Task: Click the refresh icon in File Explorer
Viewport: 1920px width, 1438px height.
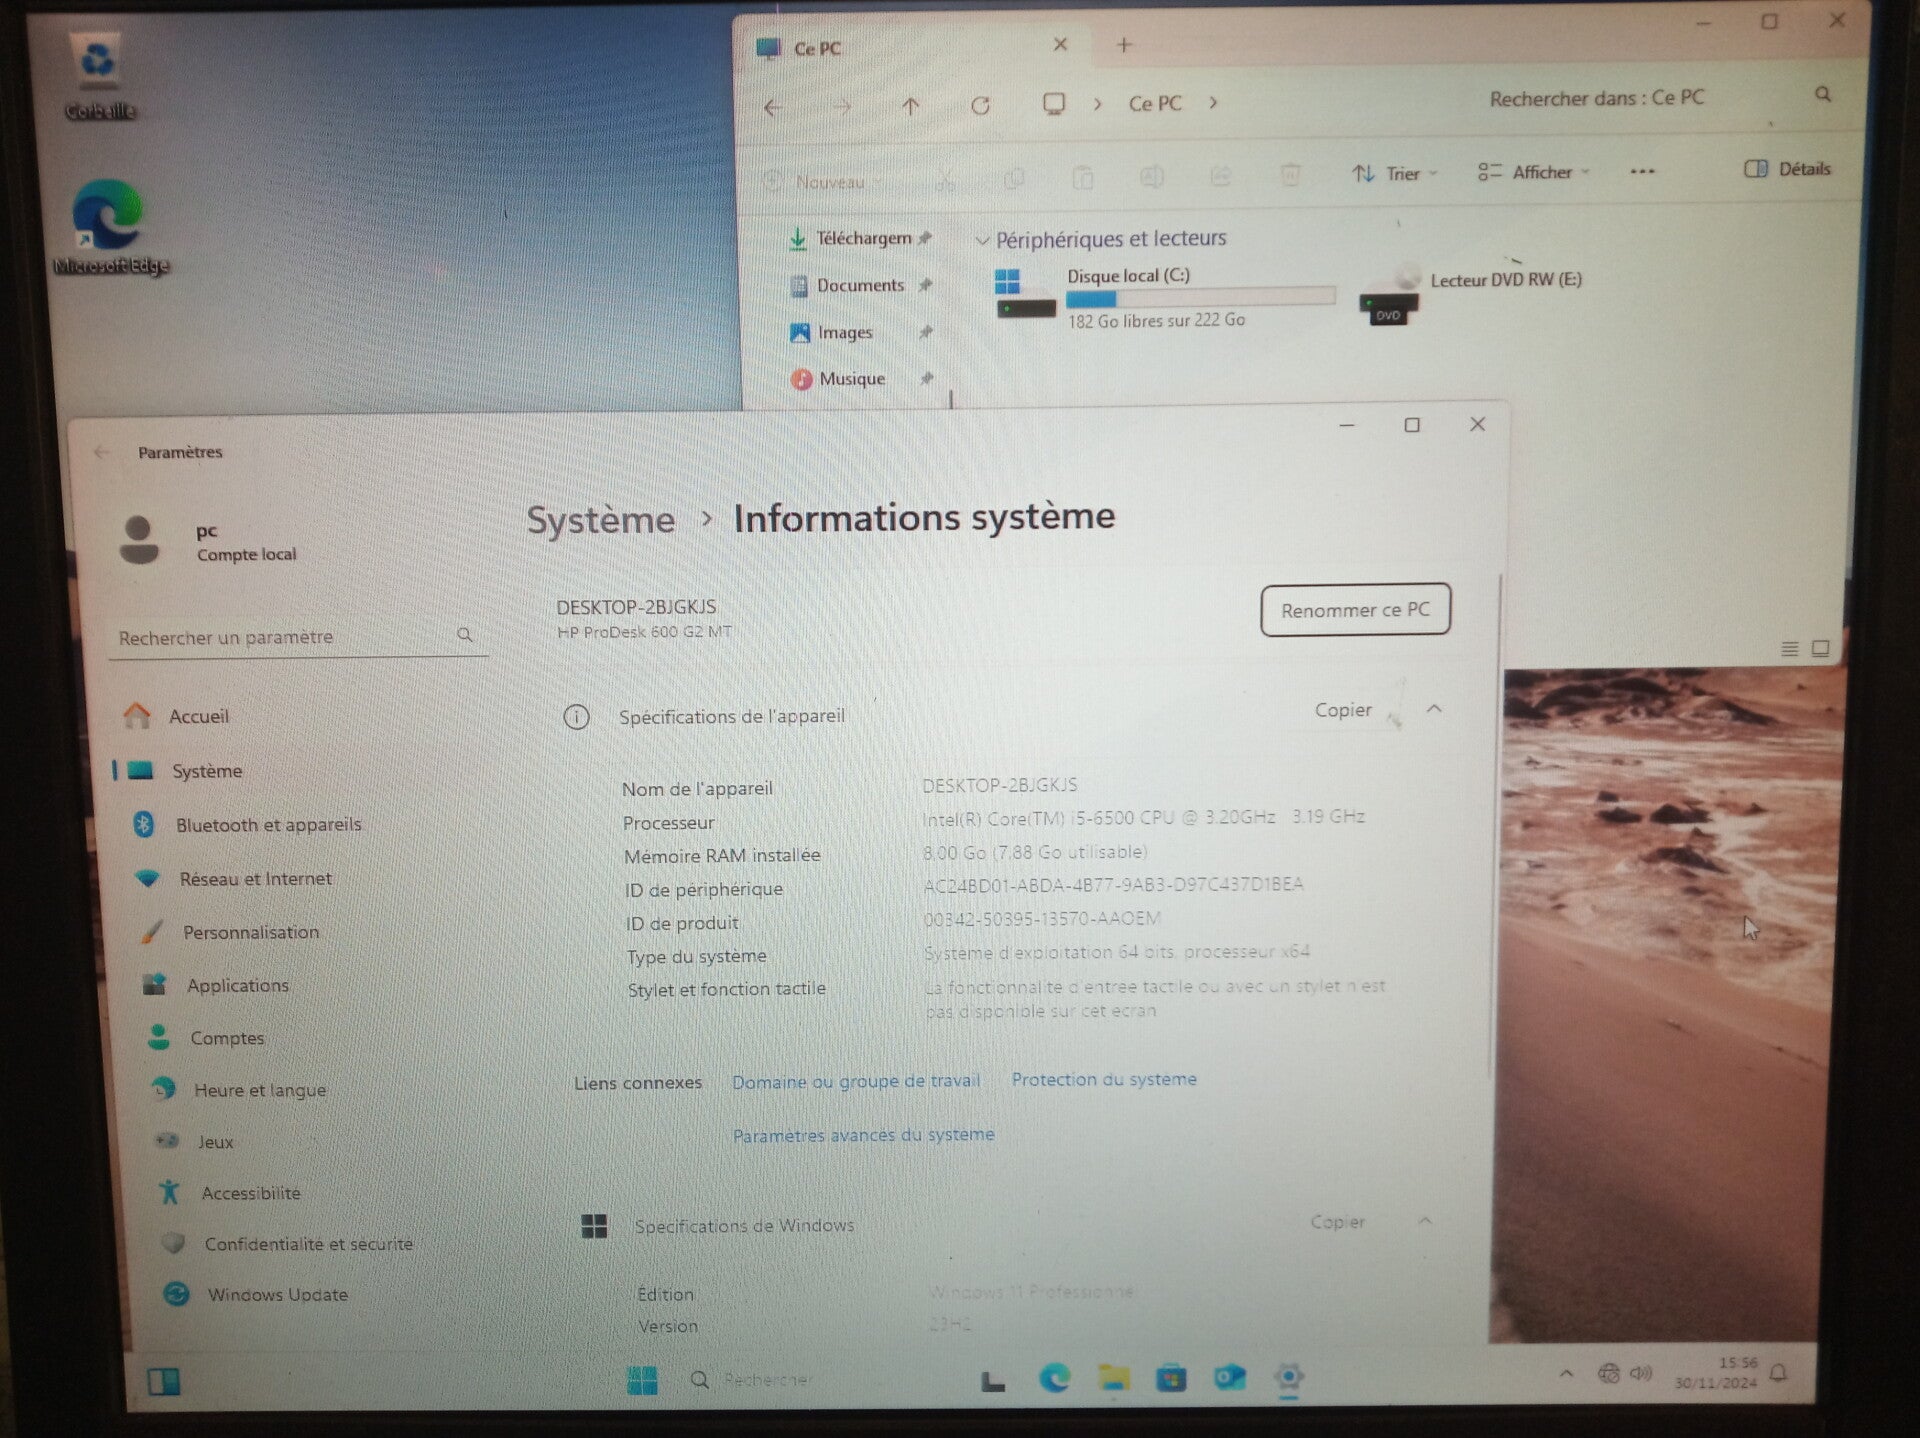Action: coord(980,106)
